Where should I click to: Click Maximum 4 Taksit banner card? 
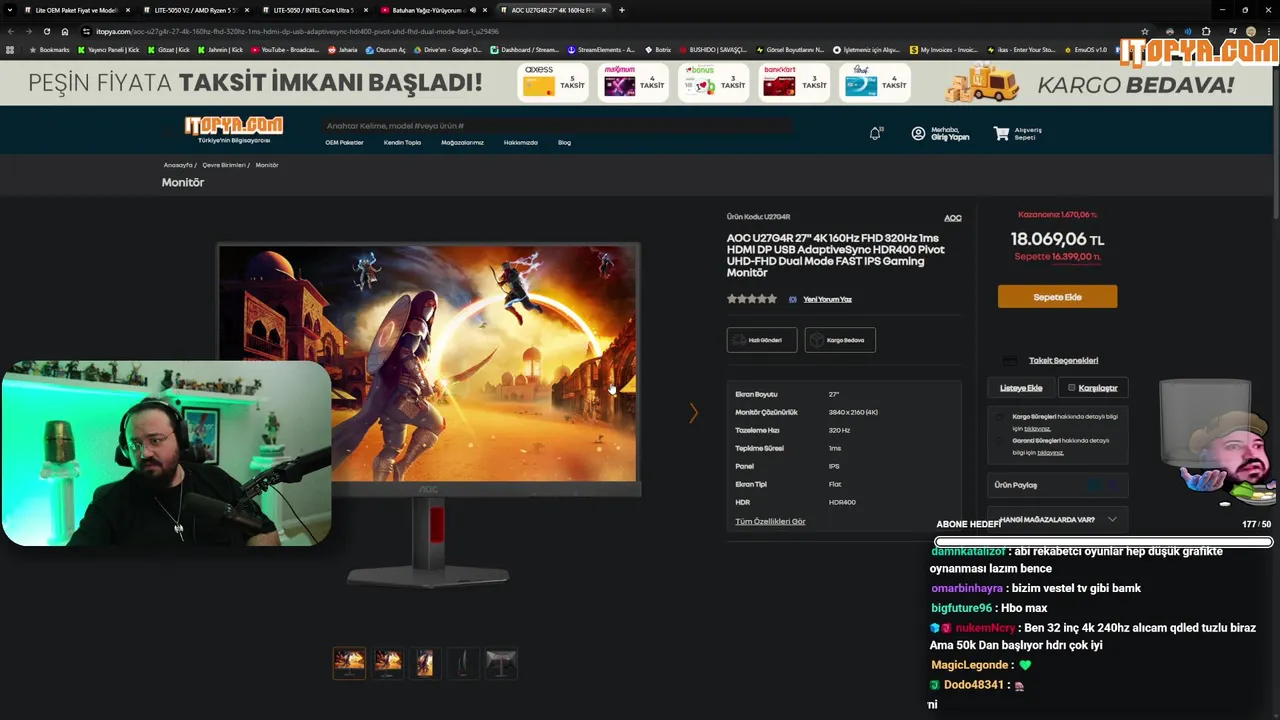(x=633, y=83)
